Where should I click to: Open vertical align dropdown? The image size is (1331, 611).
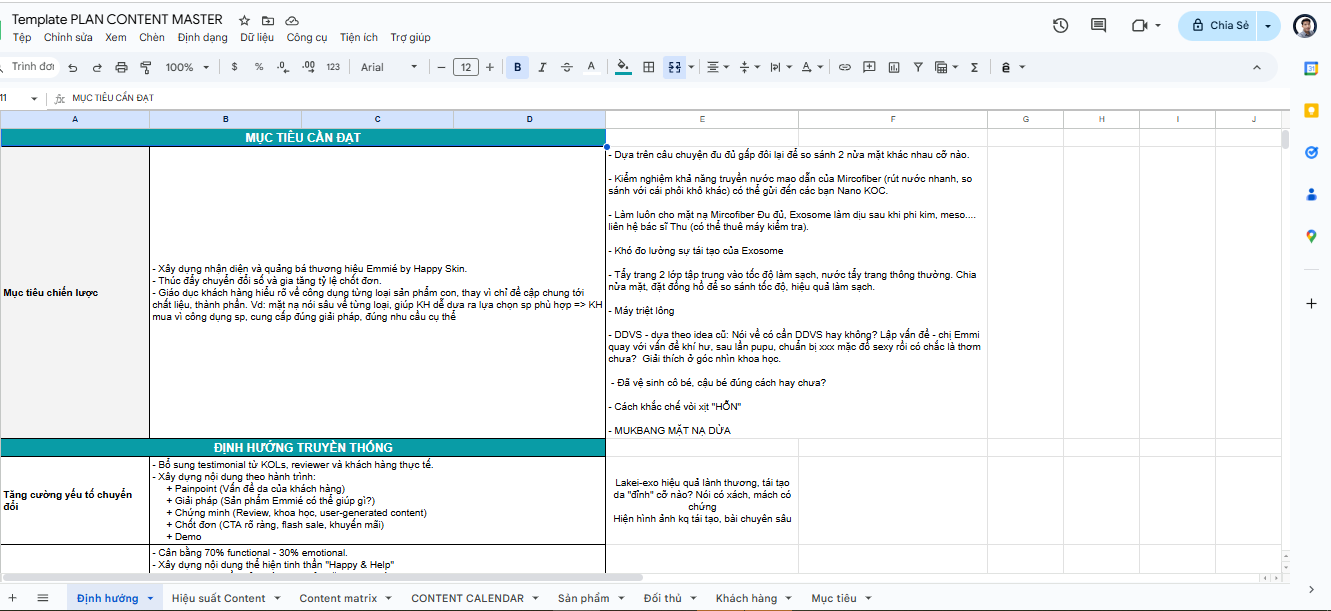coord(749,67)
